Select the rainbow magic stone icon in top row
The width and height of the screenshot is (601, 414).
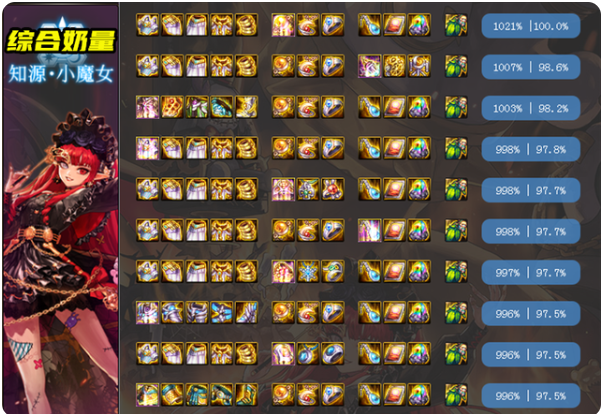click(419, 25)
